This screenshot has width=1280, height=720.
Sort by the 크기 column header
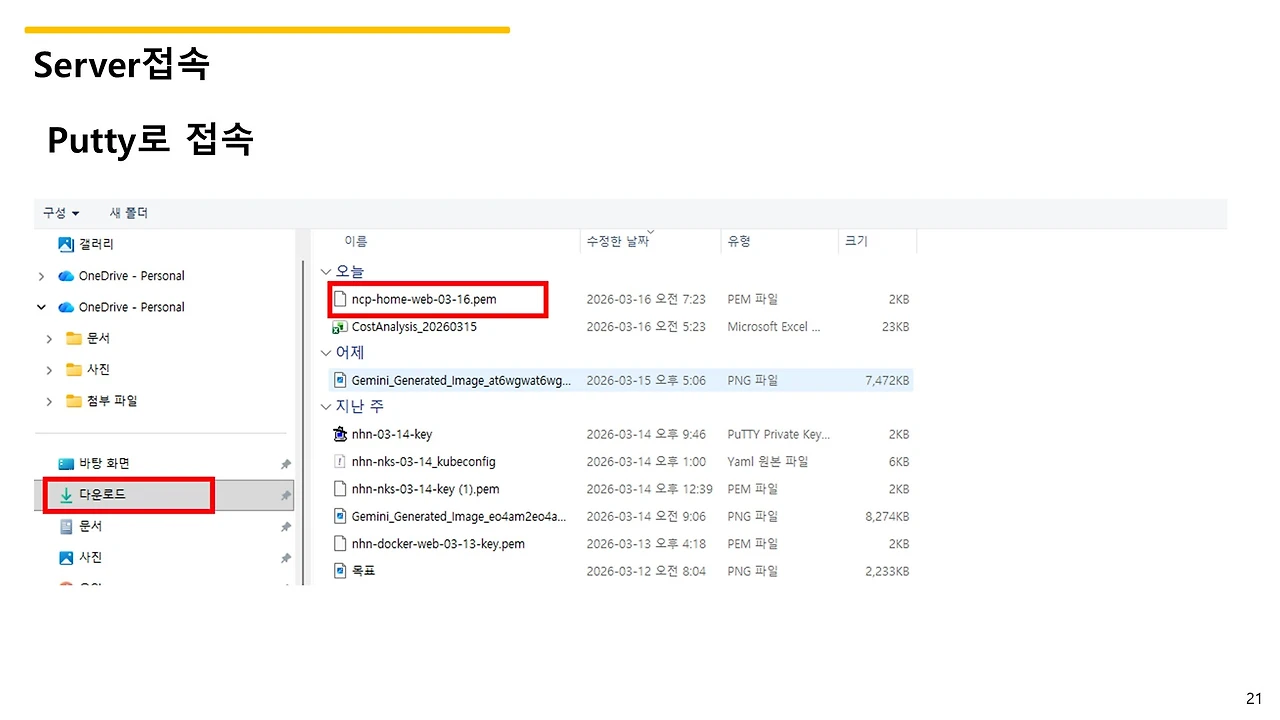[856, 241]
